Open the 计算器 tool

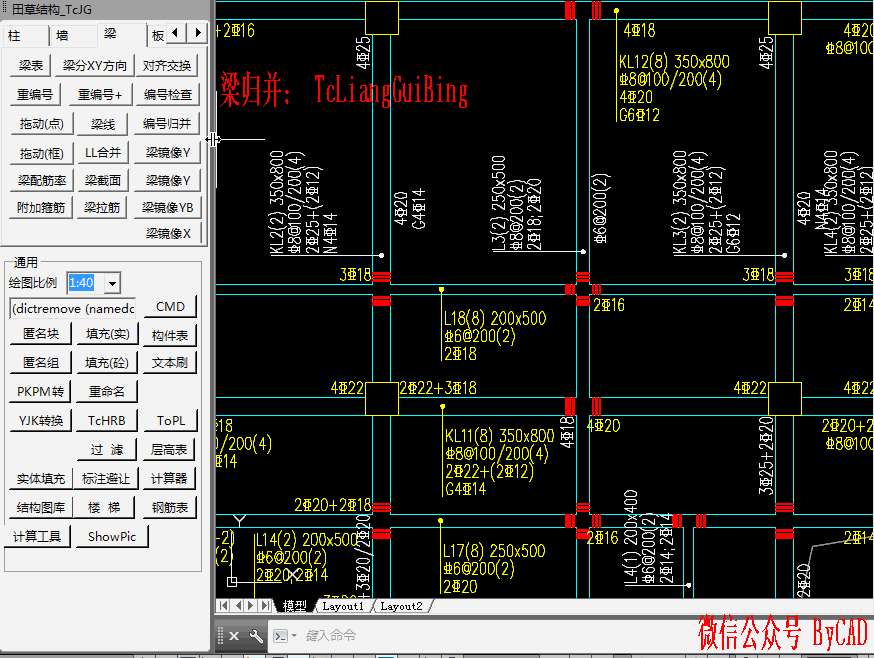(x=169, y=479)
